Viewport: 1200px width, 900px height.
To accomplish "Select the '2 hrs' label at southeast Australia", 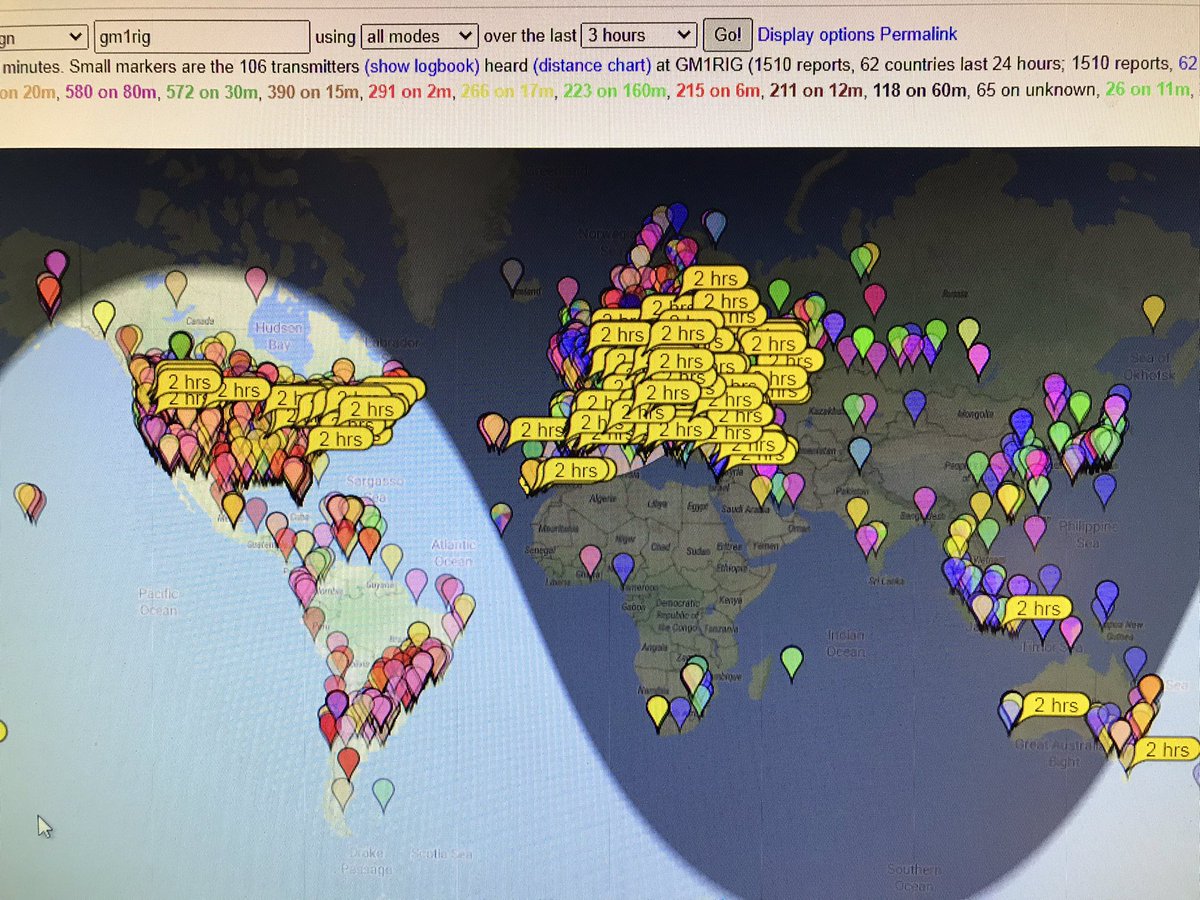I will pos(1167,750).
